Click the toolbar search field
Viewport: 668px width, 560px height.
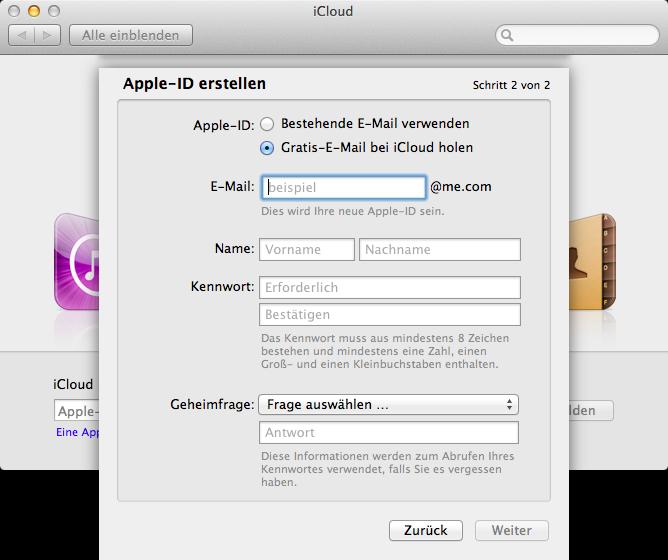coord(577,35)
